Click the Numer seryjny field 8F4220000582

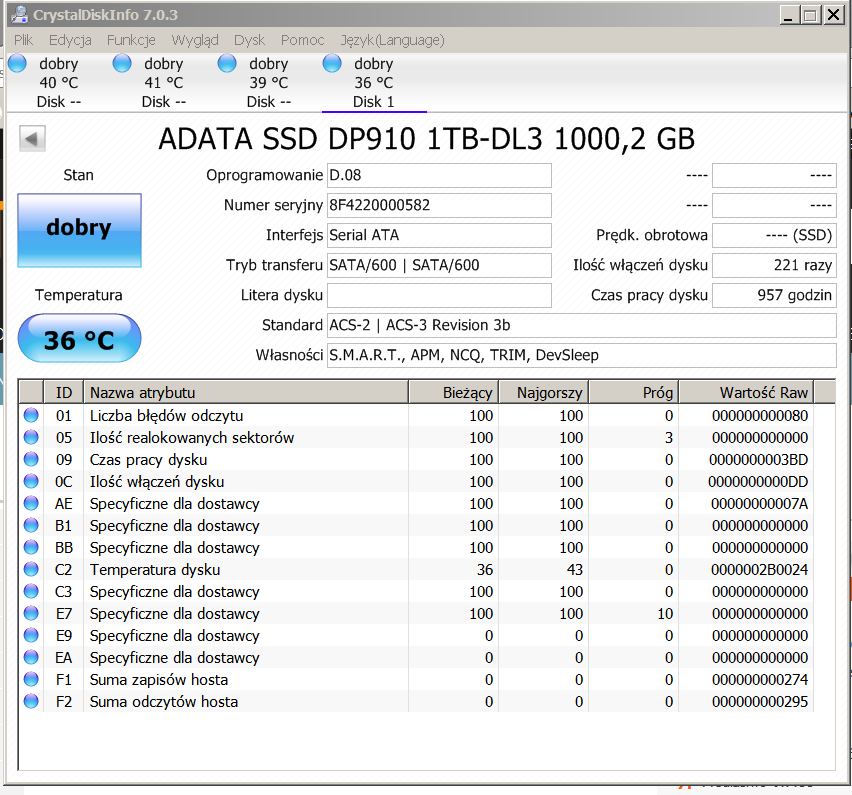[x=439, y=205]
